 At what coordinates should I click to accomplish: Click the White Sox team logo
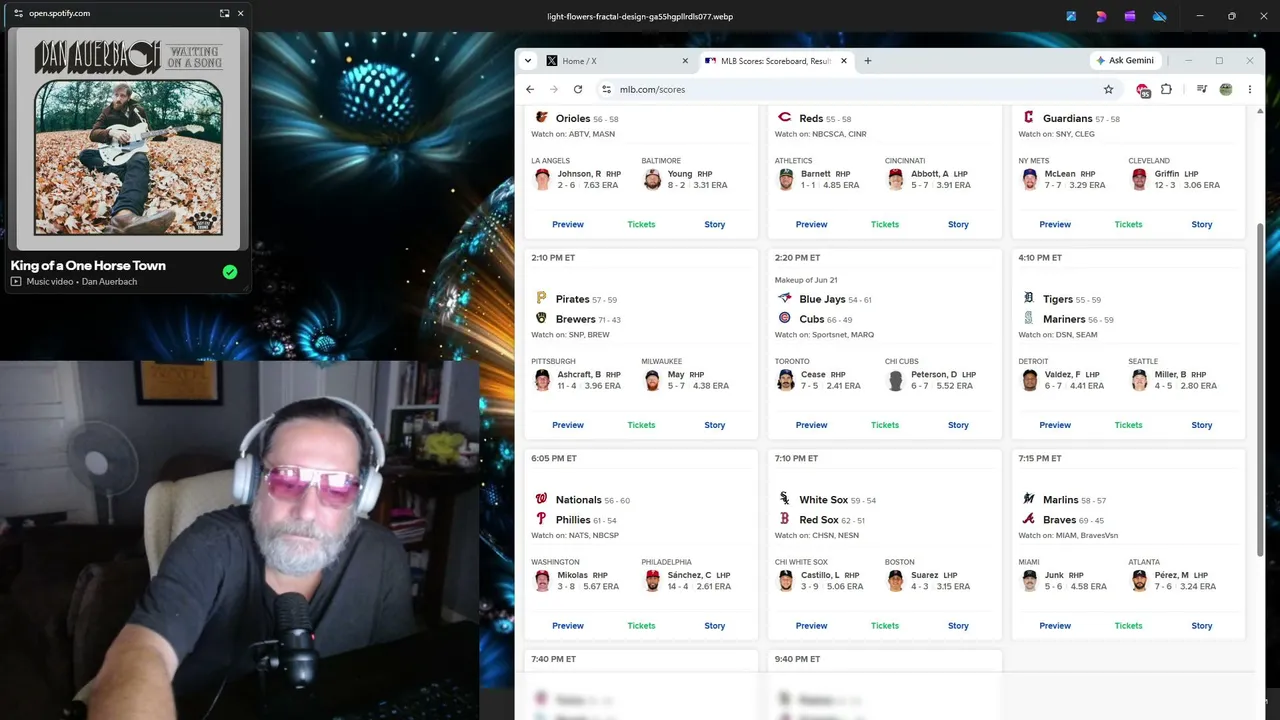click(x=785, y=500)
